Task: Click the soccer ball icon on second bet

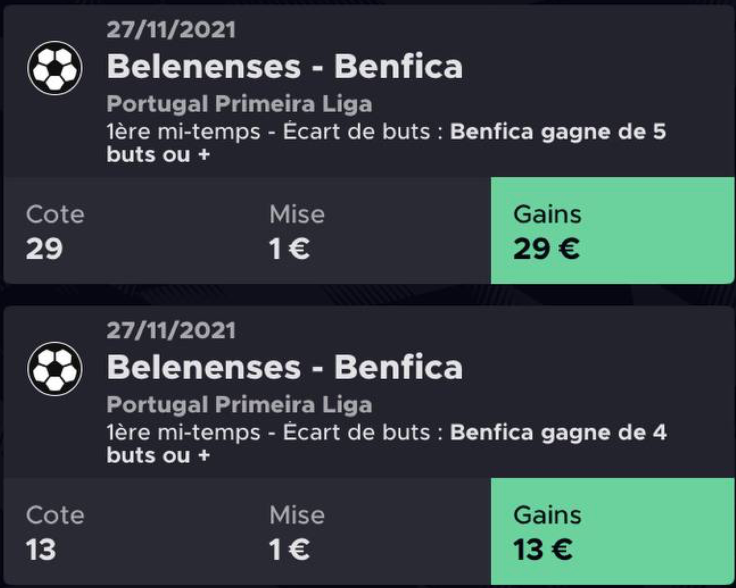Action: coord(54,369)
